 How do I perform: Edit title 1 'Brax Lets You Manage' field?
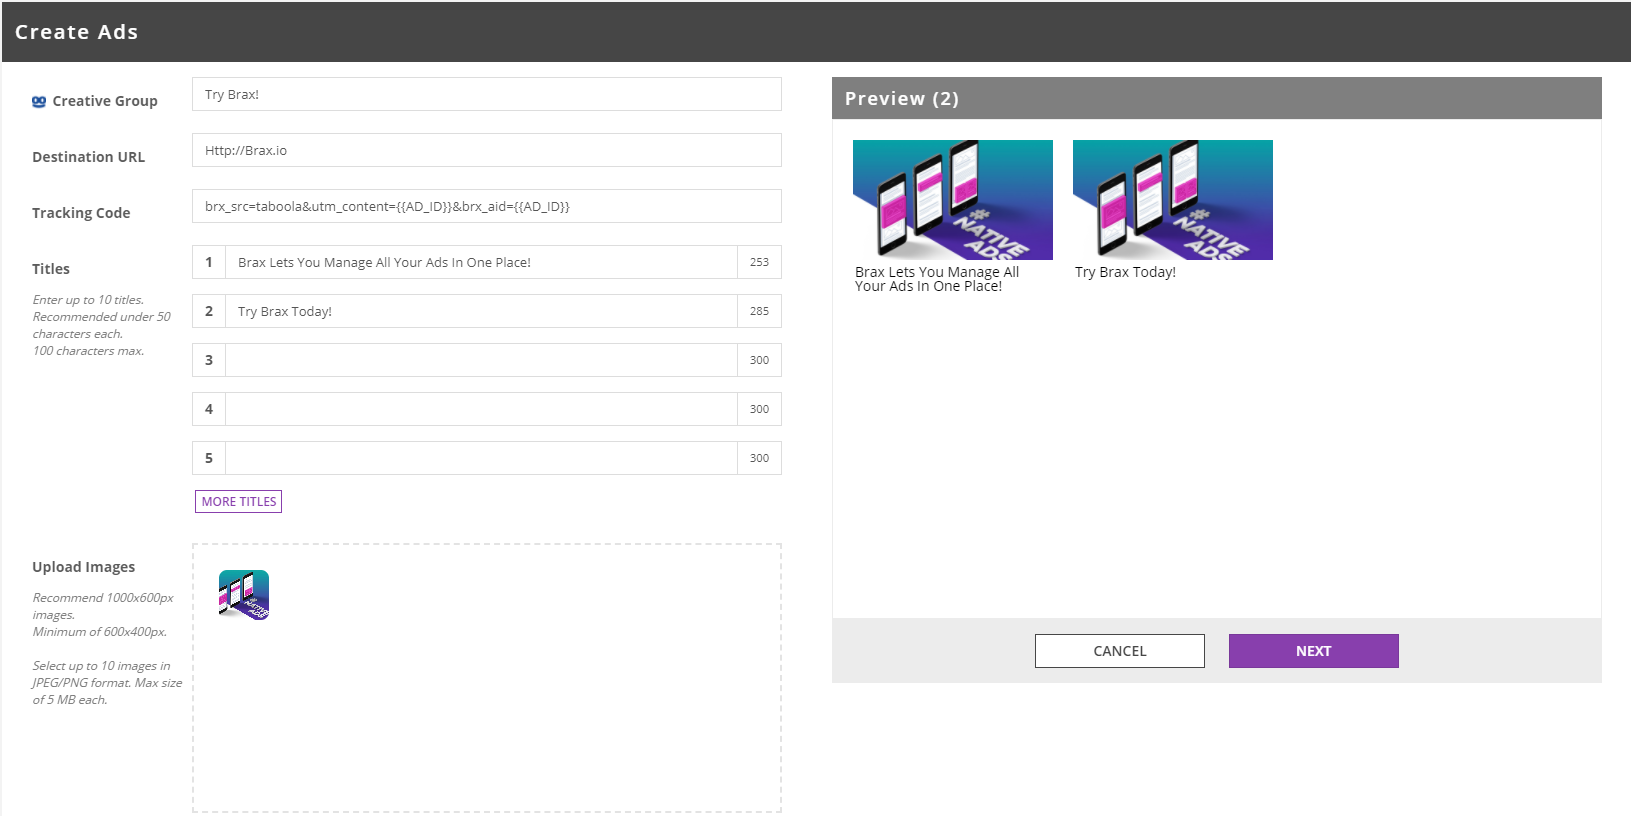(481, 262)
